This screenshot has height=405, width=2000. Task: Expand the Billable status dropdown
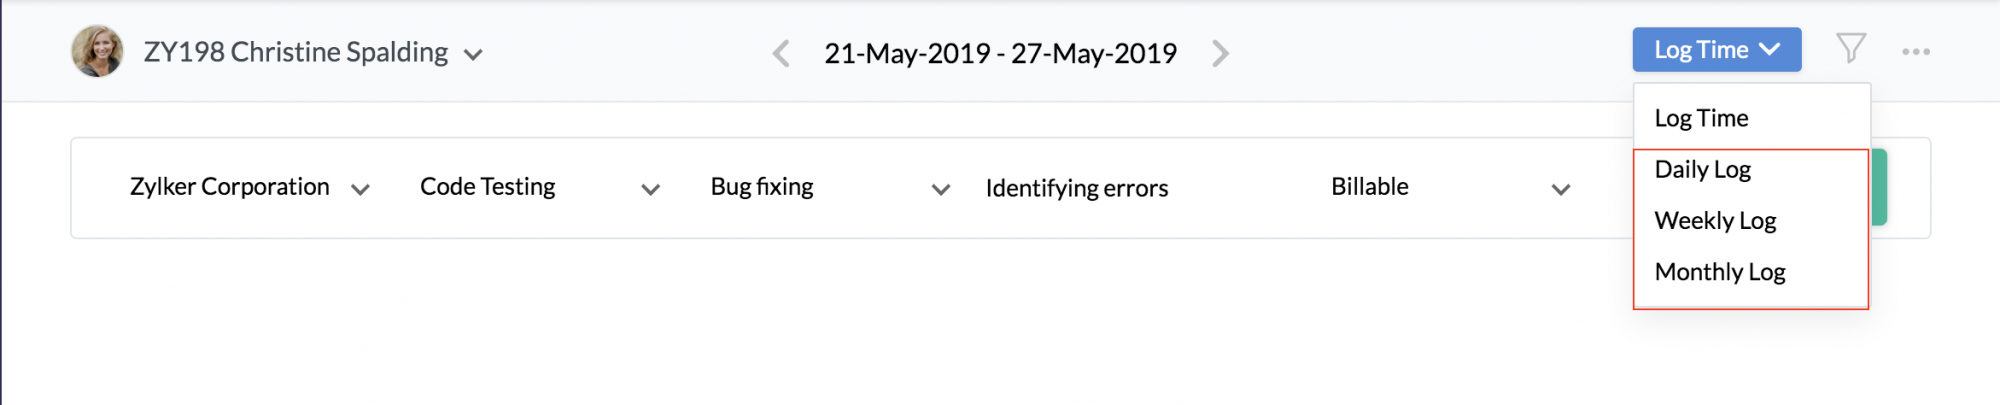(1560, 189)
